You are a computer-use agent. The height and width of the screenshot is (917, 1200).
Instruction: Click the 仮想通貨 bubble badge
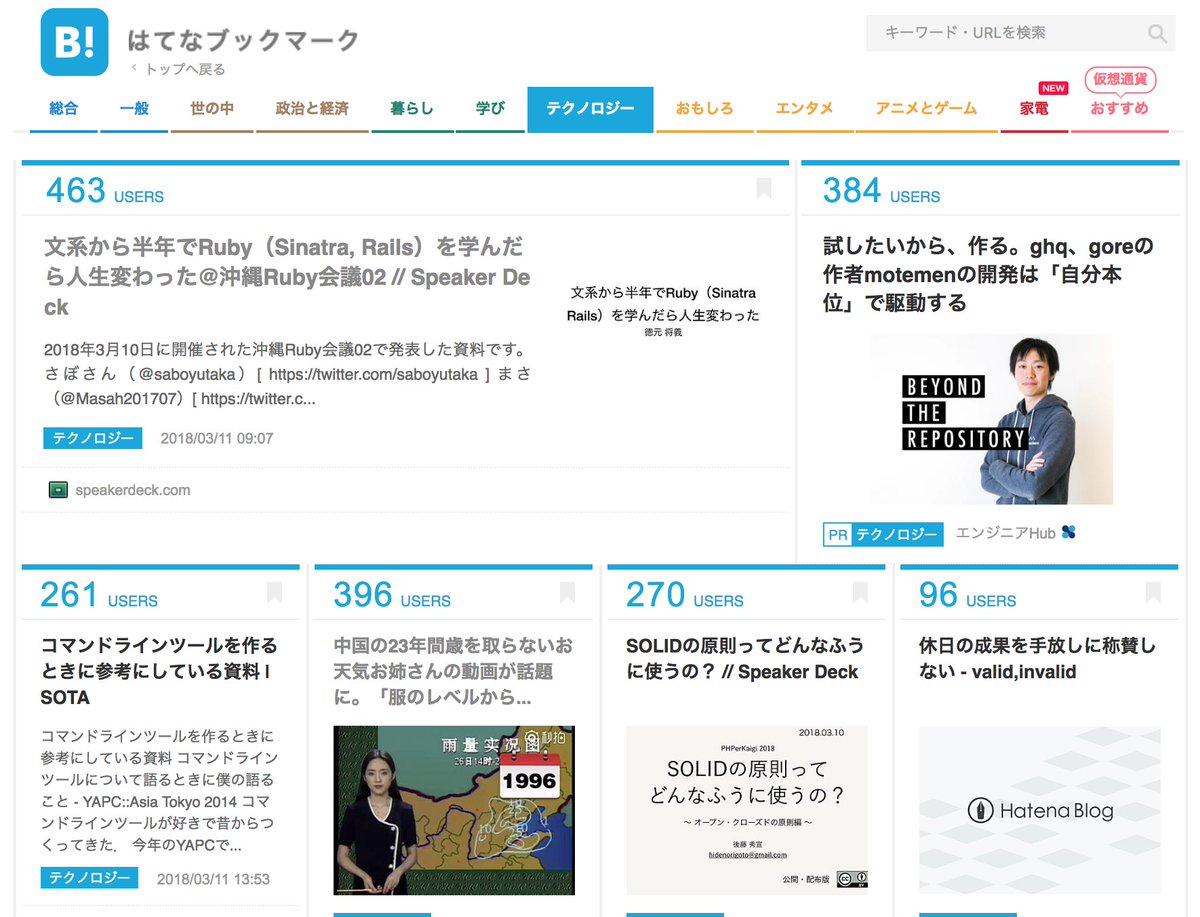(x=1120, y=79)
